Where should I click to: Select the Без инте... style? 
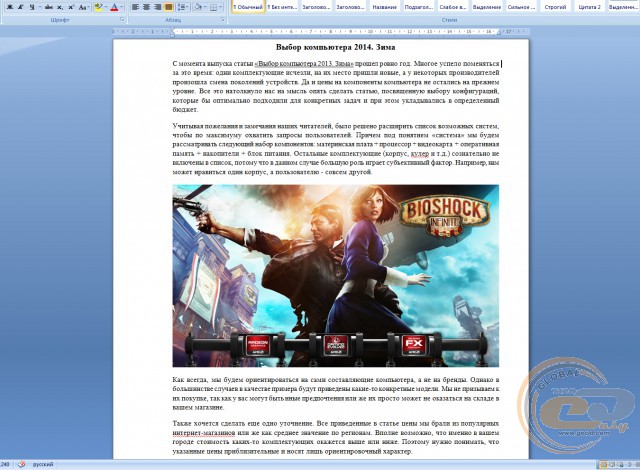(282, 7)
